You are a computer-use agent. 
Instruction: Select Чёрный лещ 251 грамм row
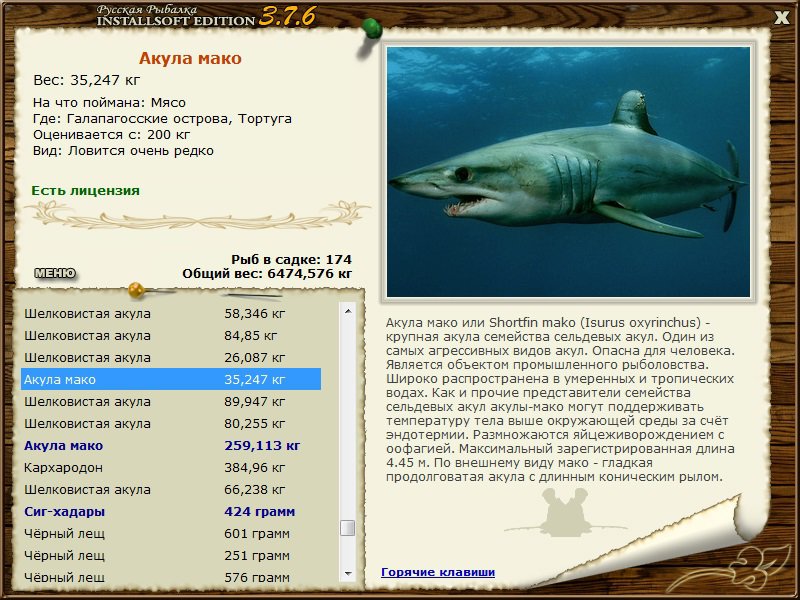click(171, 556)
